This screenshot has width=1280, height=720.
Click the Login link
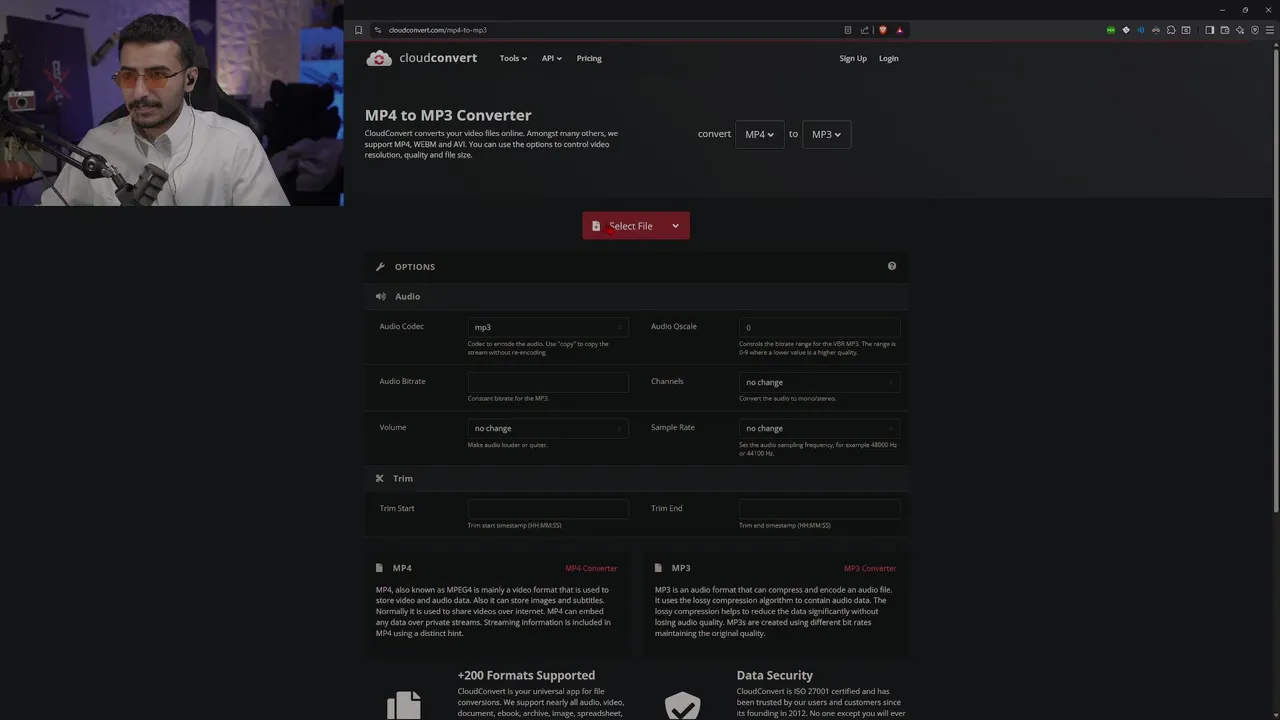(x=888, y=58)
